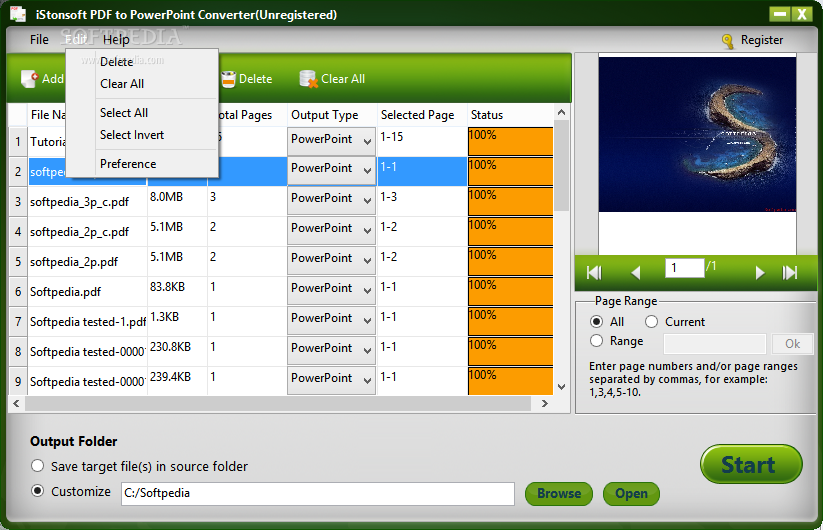
Task: Choose Clear All from the Edit menu
Action: (122, 84)
